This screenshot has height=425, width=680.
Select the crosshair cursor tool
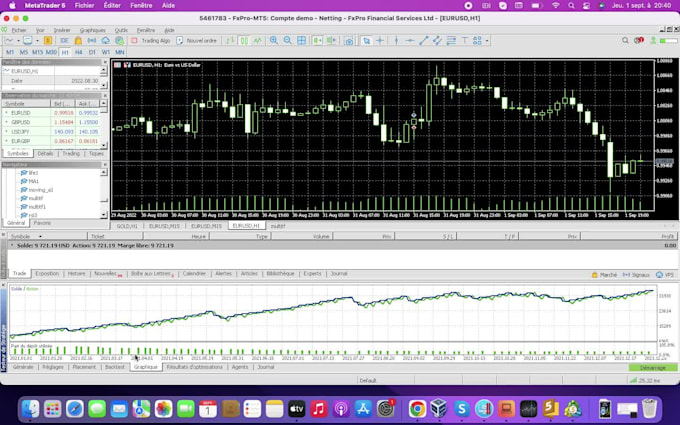point(380,40)
